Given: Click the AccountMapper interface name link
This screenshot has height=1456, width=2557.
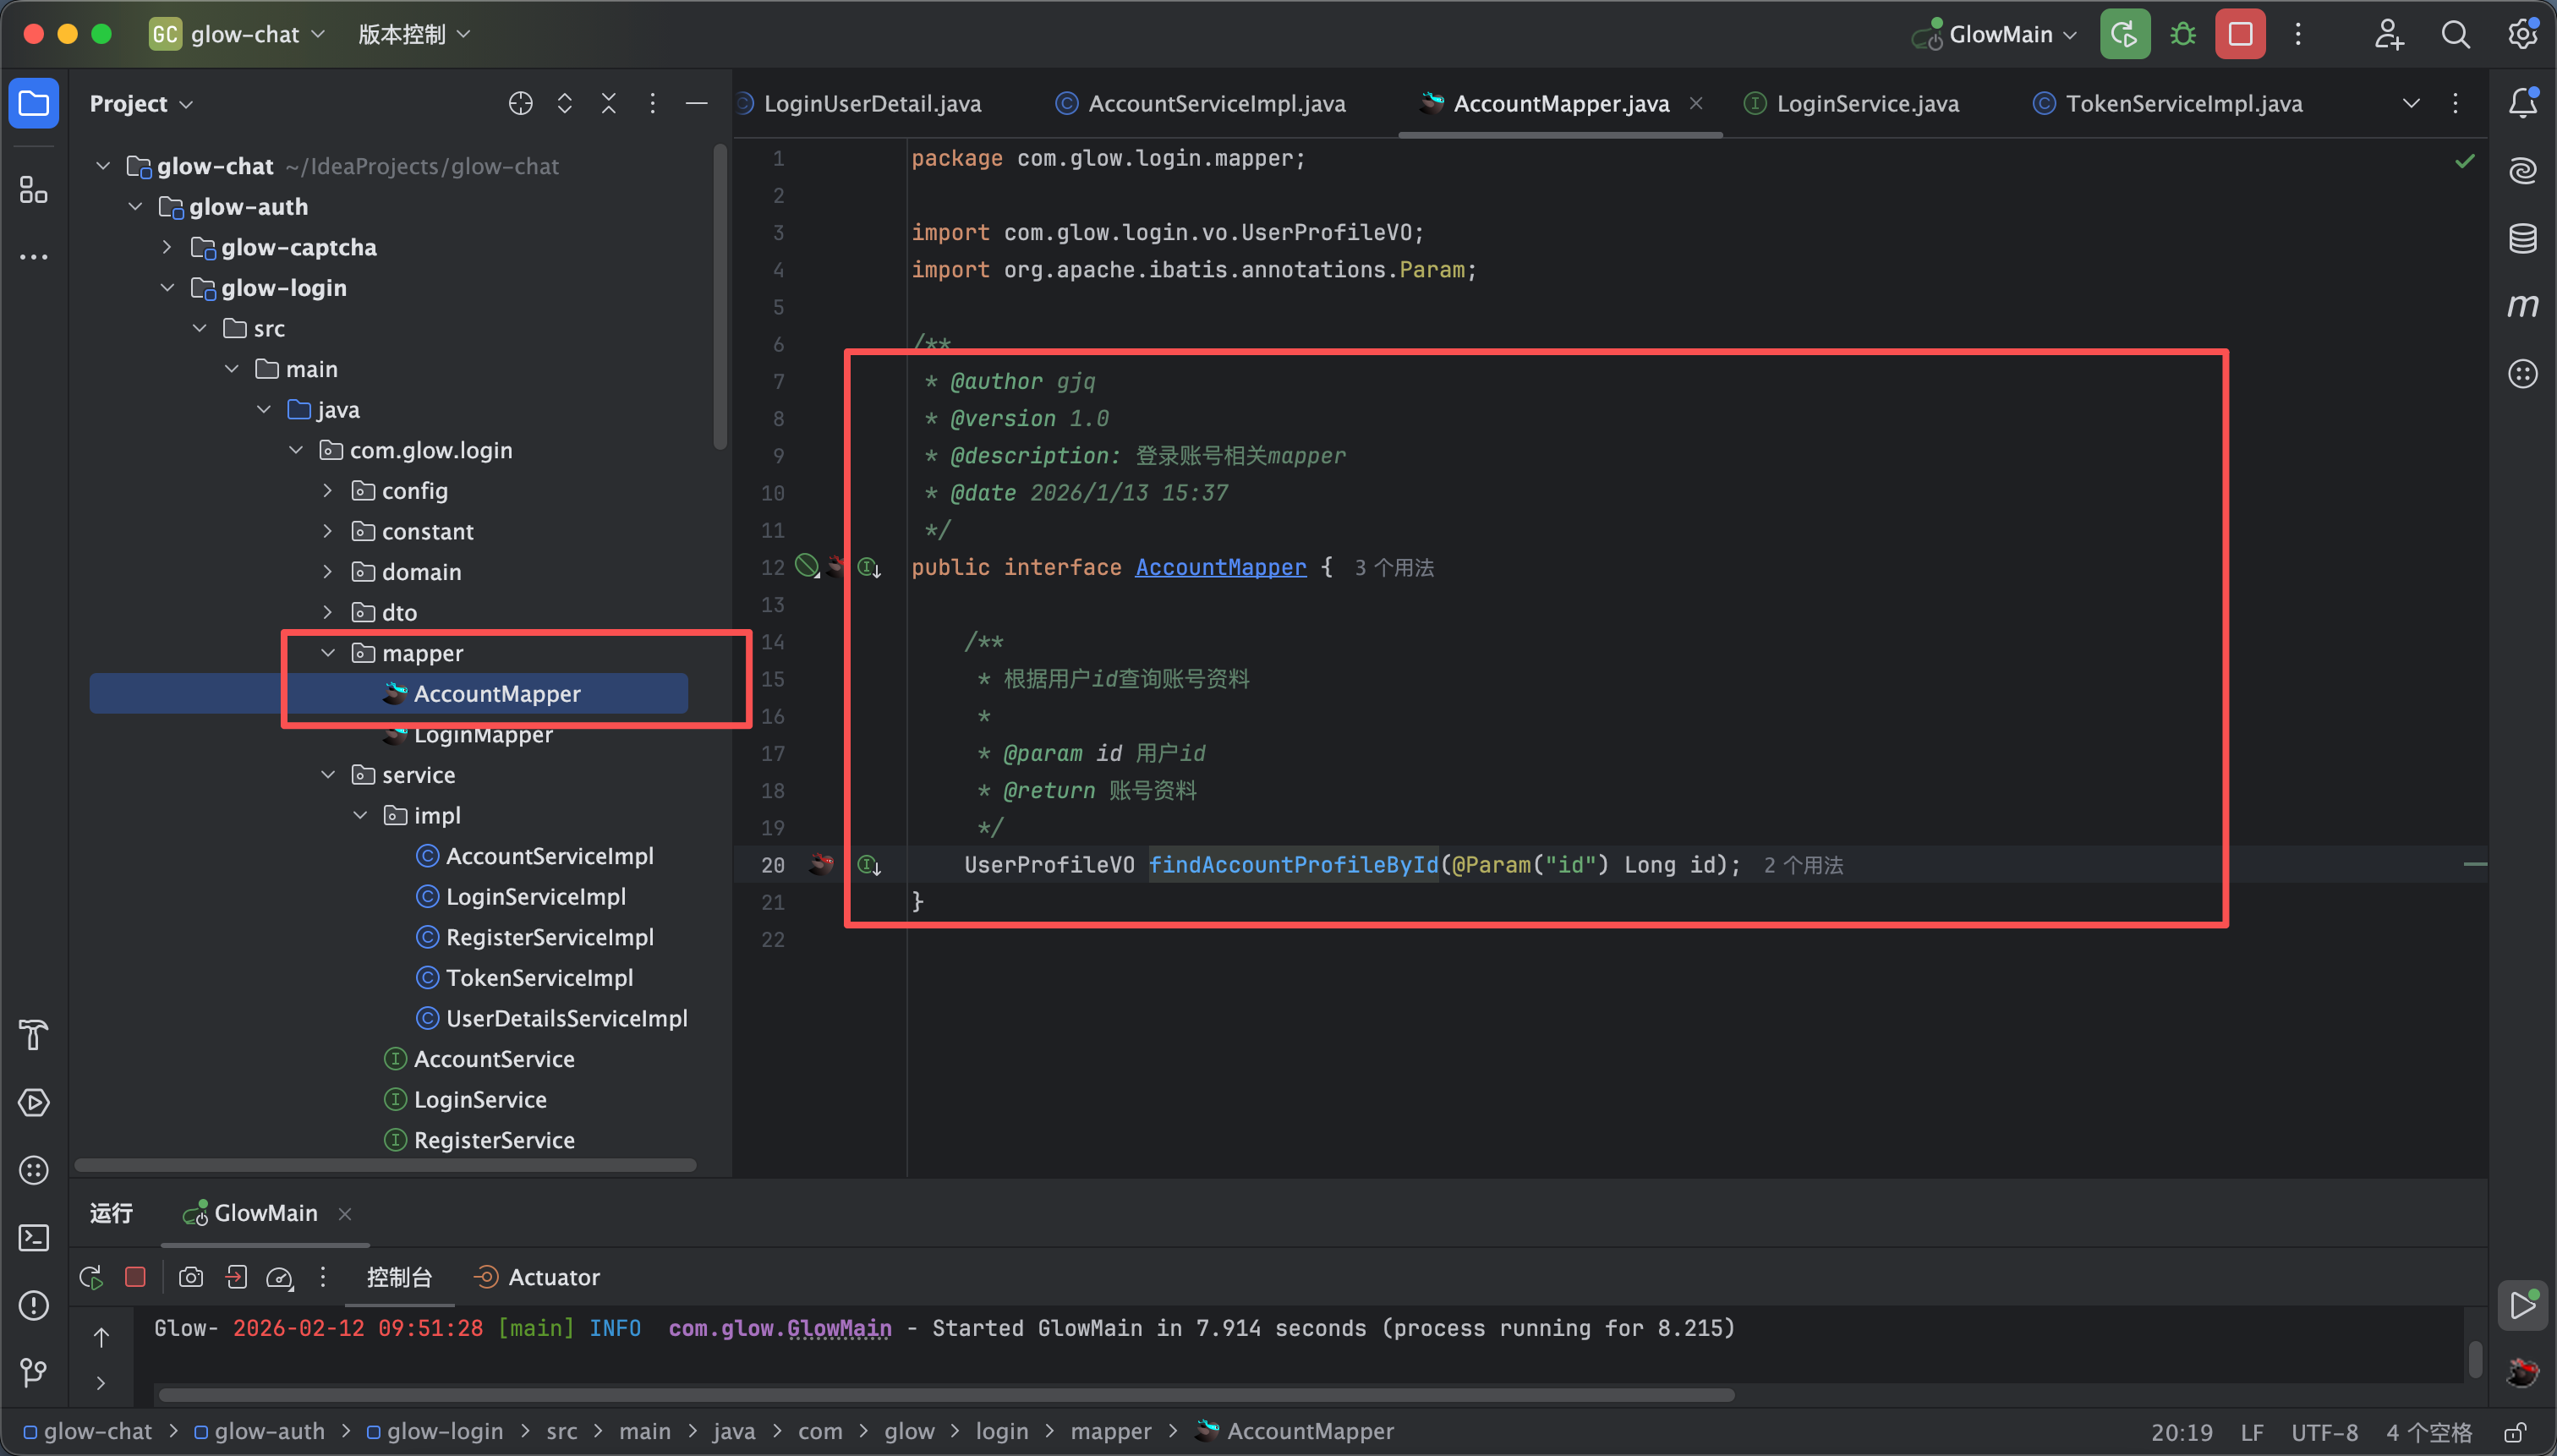Looking at the screenshot, I should click(1220, 567).
